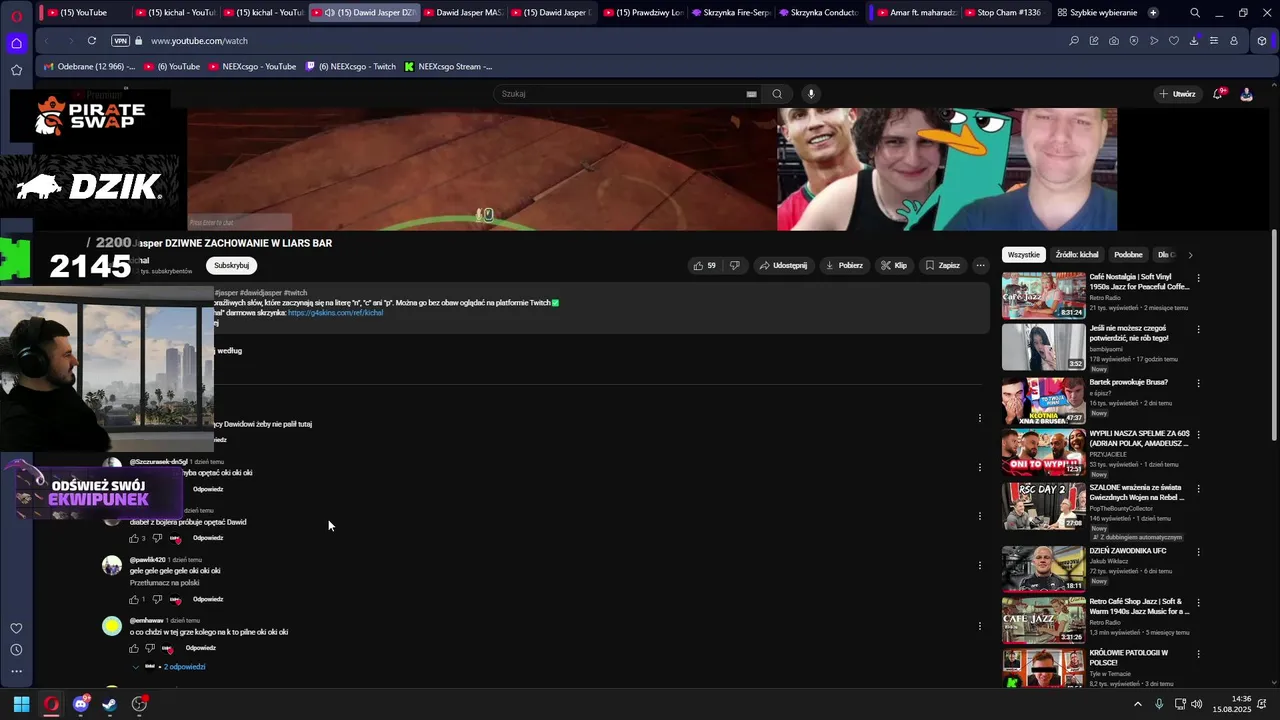The height and width of the screenshot is (720, 1280).
Task: Open Steam from the Windows taskbar
Action: 110,704
